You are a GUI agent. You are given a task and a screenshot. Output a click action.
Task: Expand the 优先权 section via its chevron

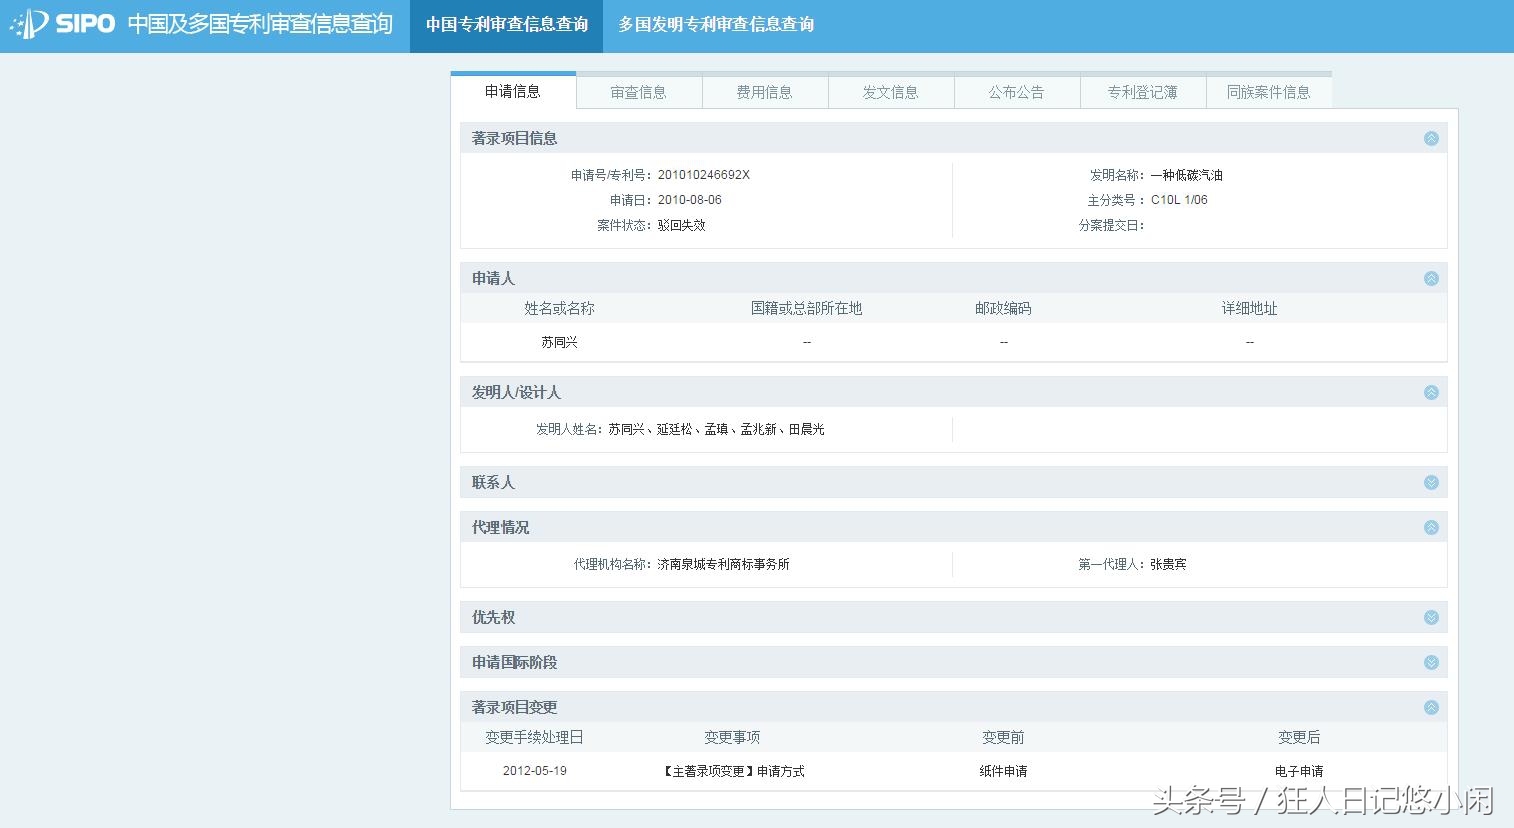coord(1431,617)
